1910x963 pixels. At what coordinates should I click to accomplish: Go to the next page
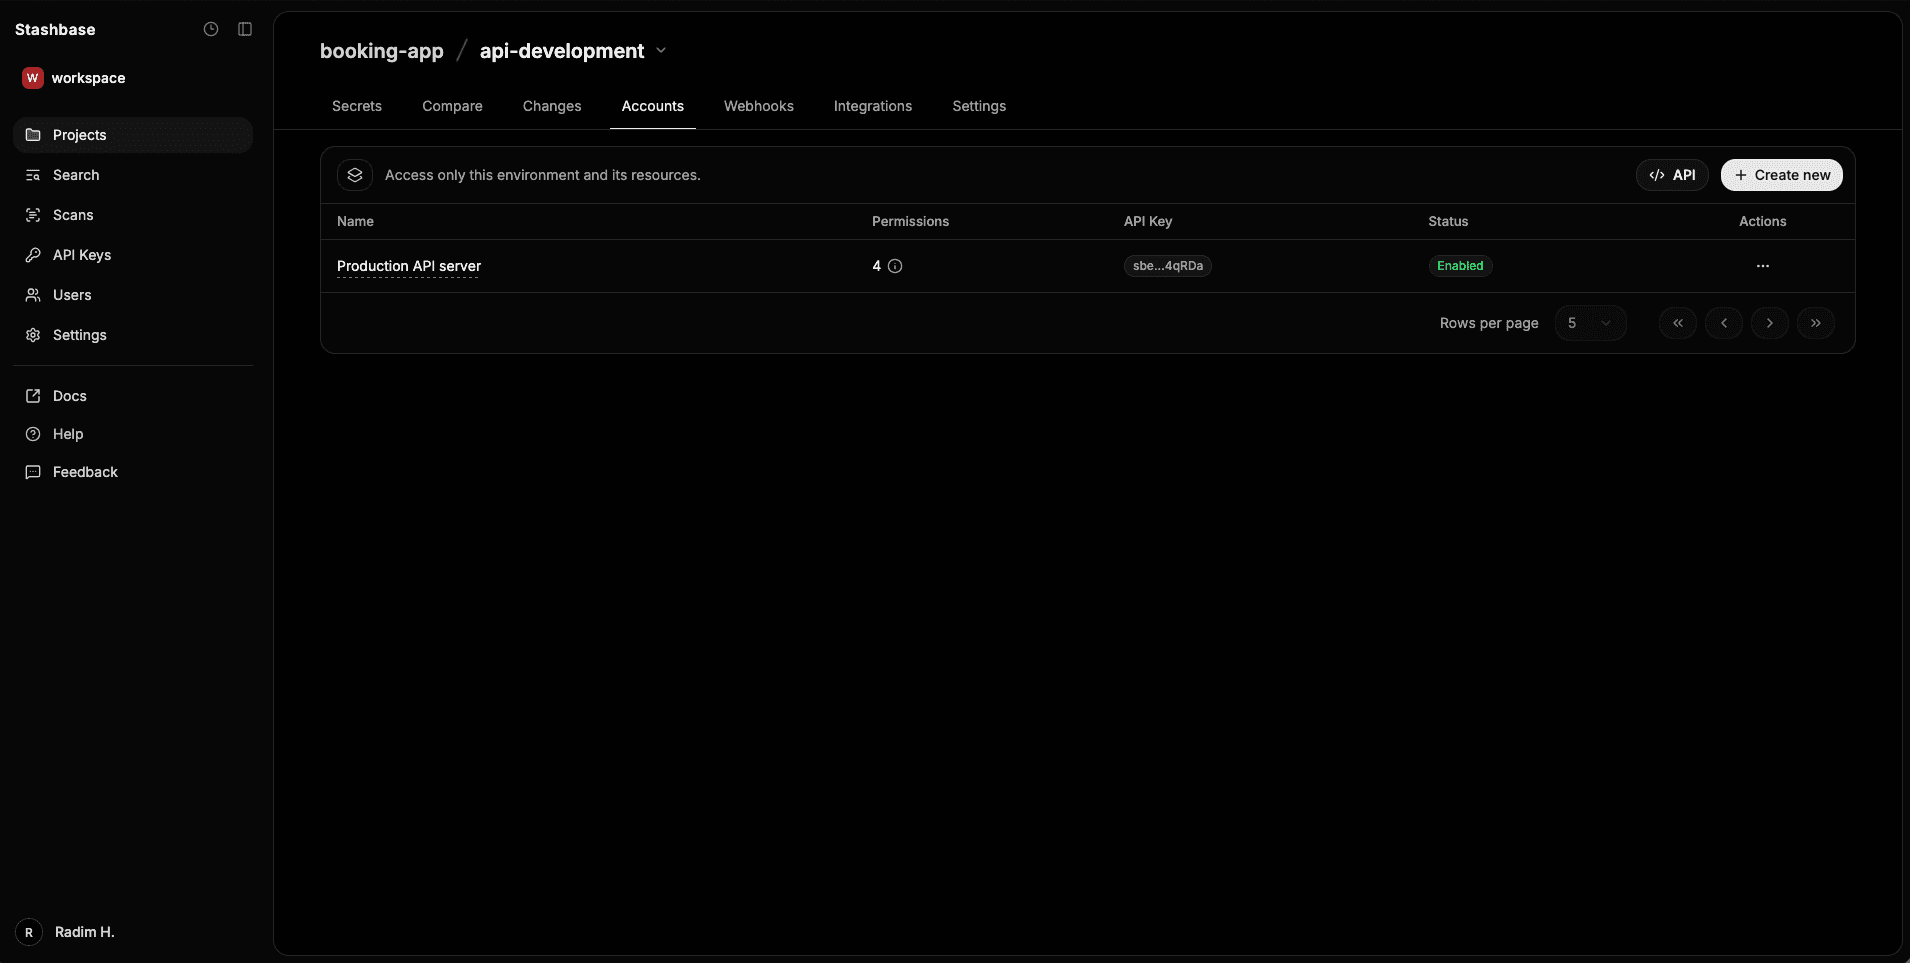coord(1770,323)
